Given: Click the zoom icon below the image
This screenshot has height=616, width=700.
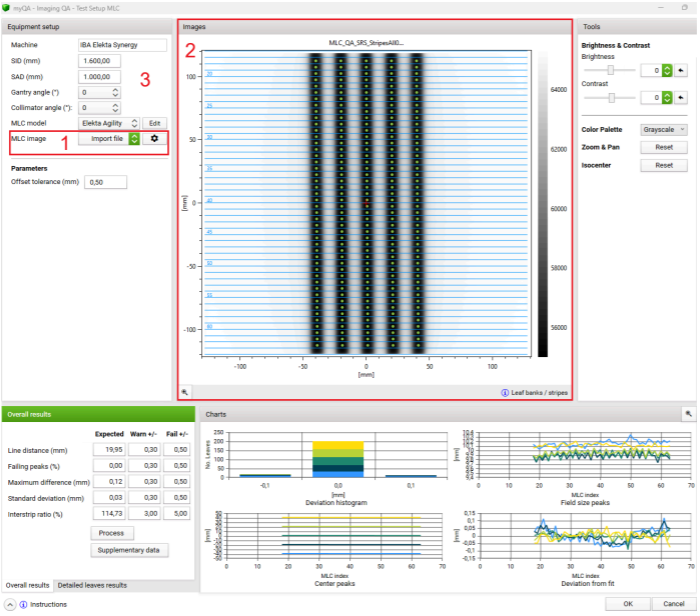Looking at the screenshot, I should tap(185, 392).
